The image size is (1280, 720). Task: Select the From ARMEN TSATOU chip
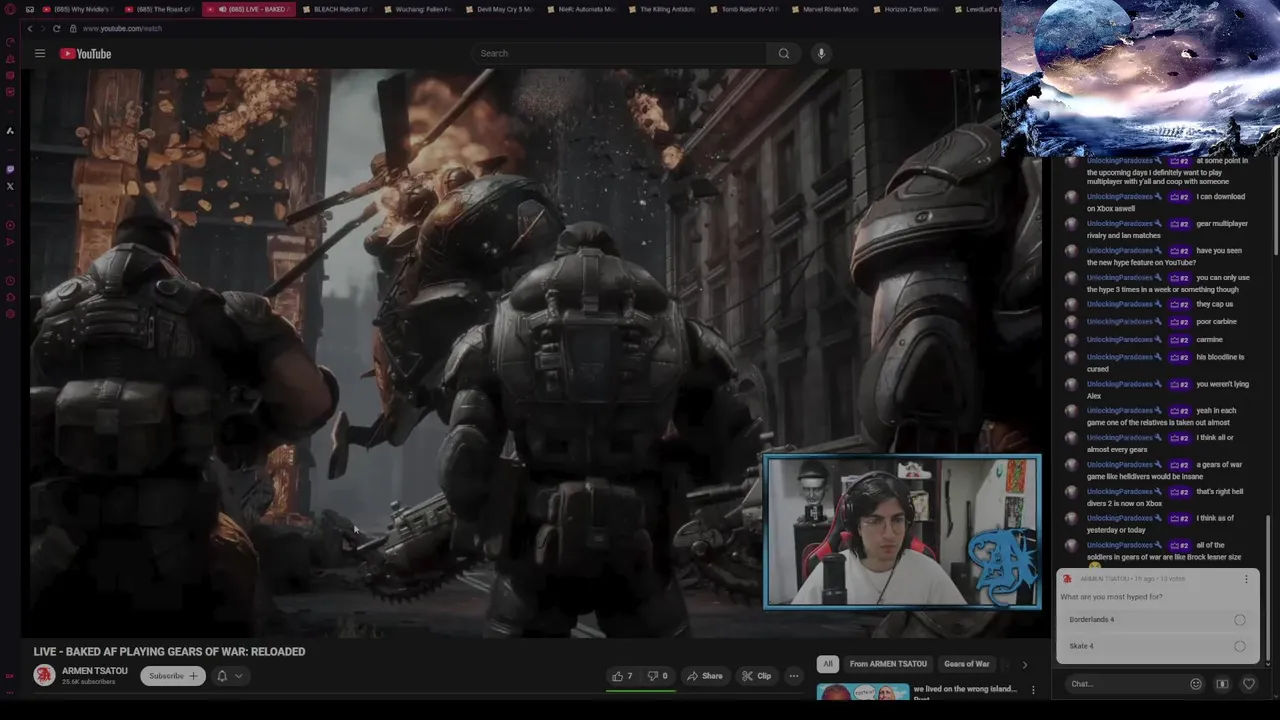[888, 664]
